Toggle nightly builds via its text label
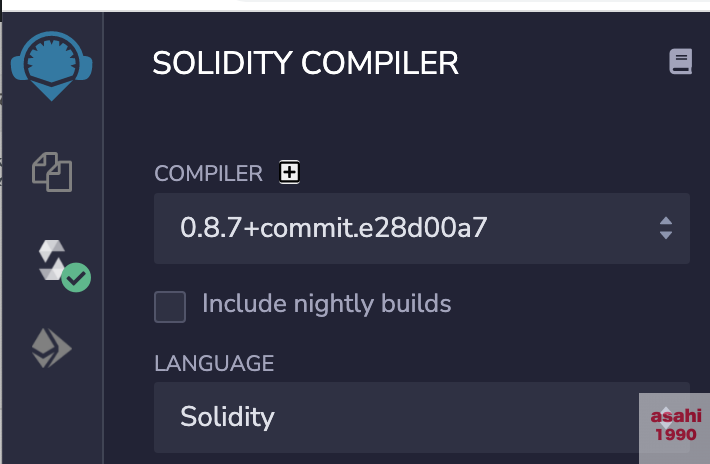710x464 pixels. point(326,303)
